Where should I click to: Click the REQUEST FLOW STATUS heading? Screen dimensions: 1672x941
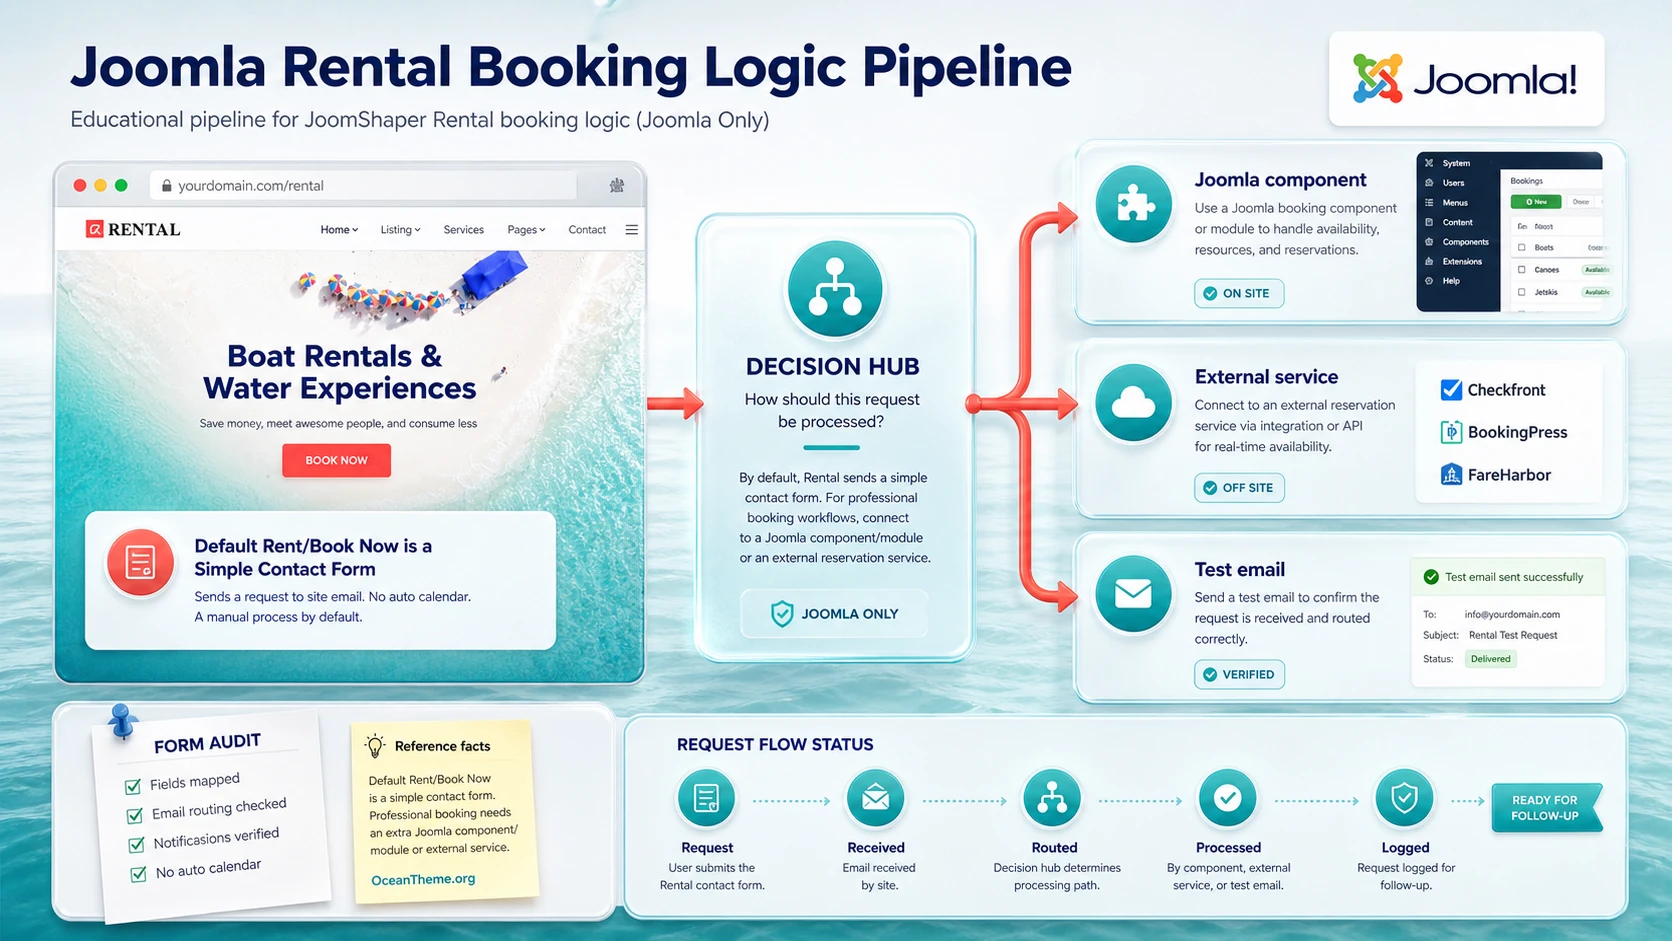pyautogui.click(x=775, y=745)
